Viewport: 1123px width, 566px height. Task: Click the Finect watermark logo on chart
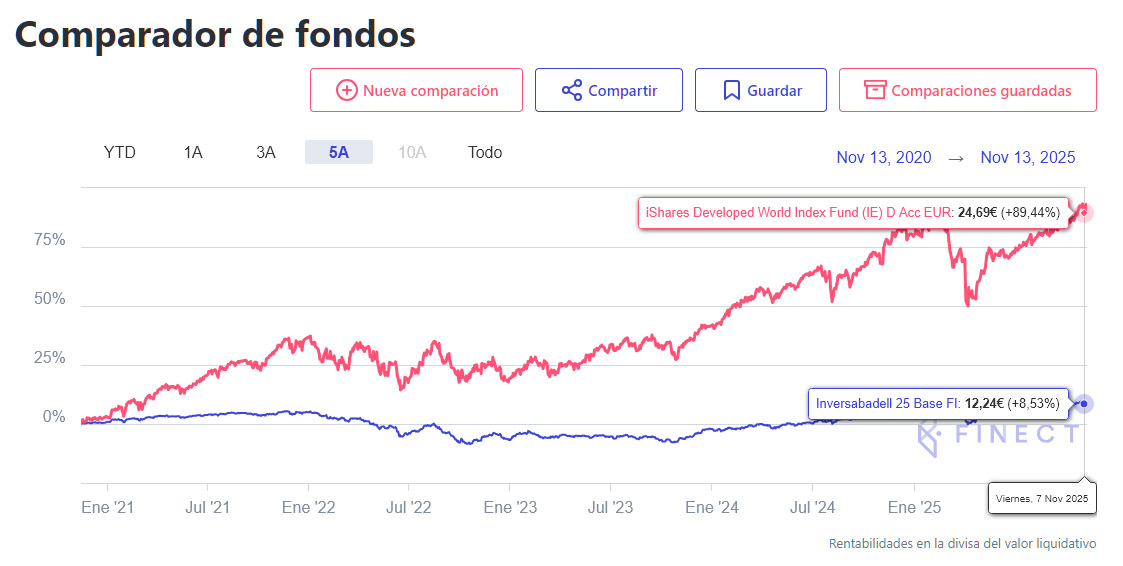tap(999, 436)
